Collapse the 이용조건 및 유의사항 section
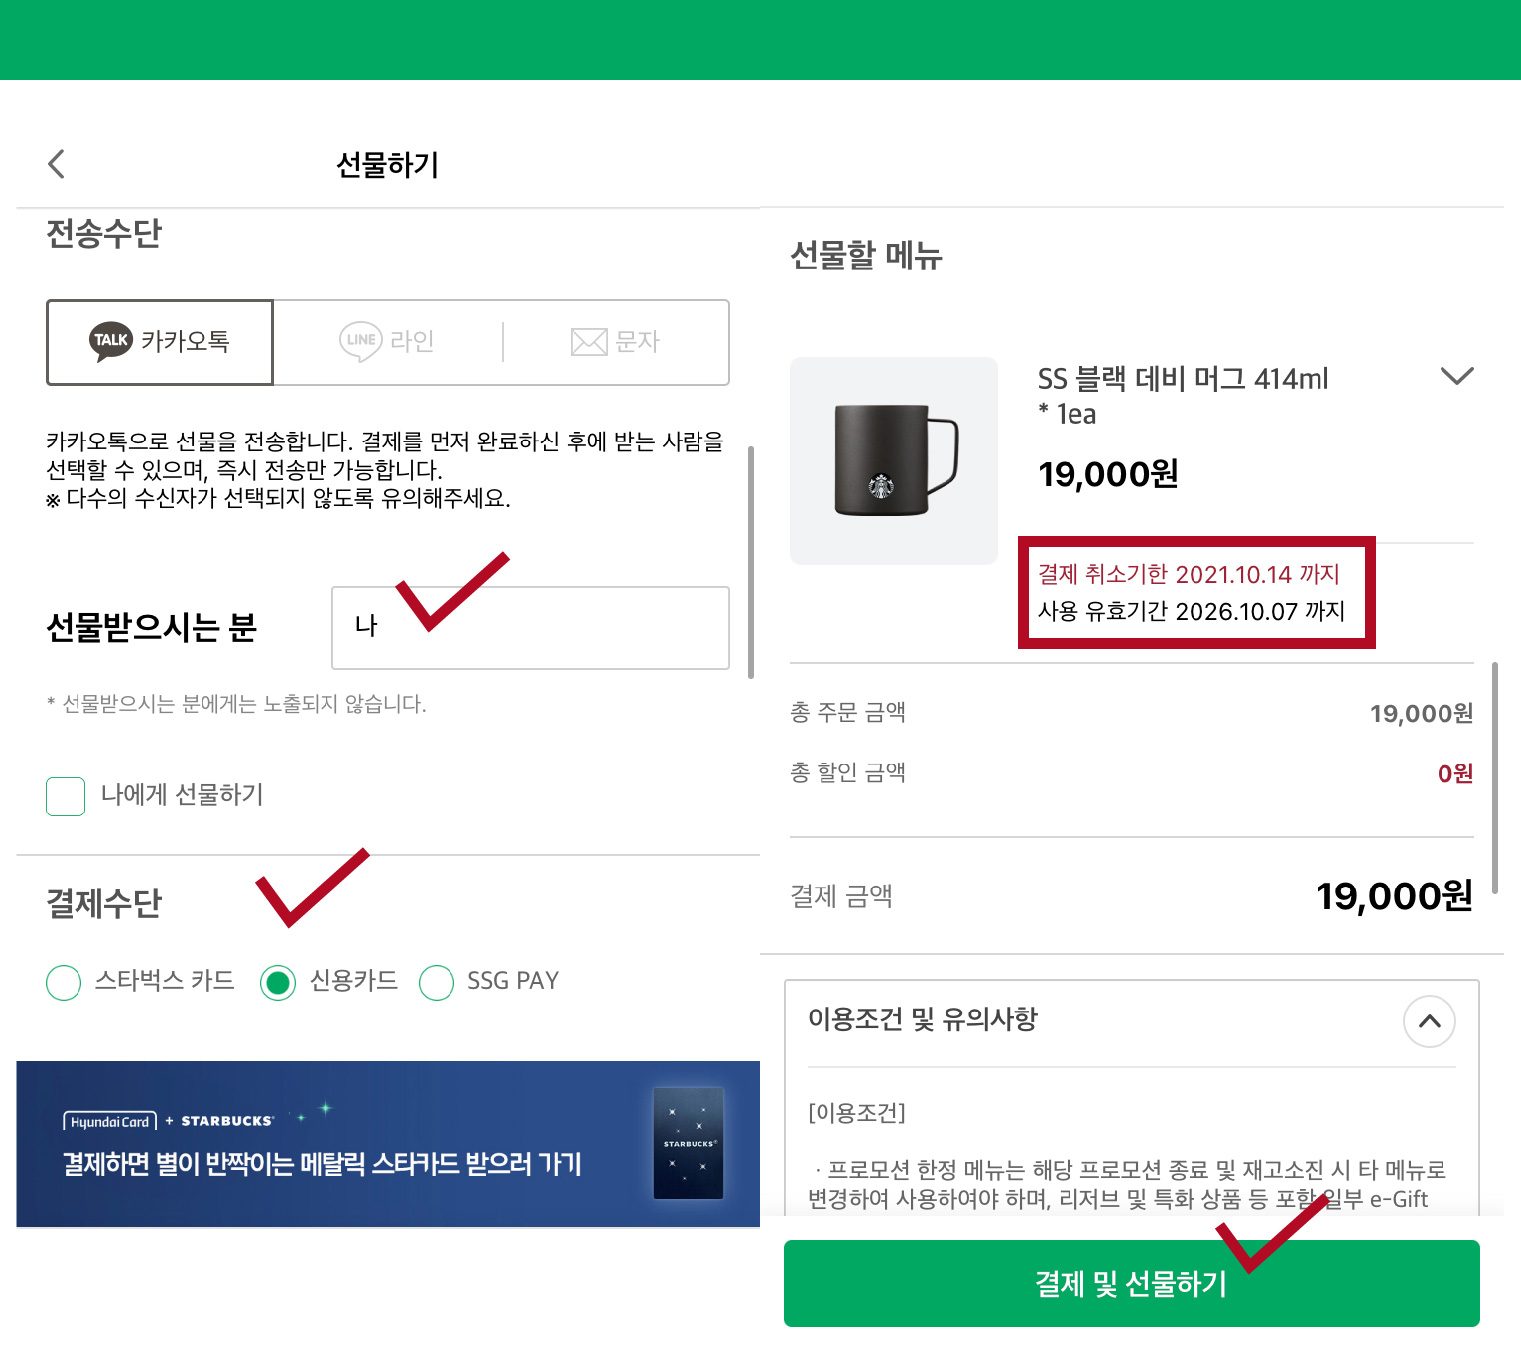This screenshot has height=1364, width=1521. point(1429,1021)
